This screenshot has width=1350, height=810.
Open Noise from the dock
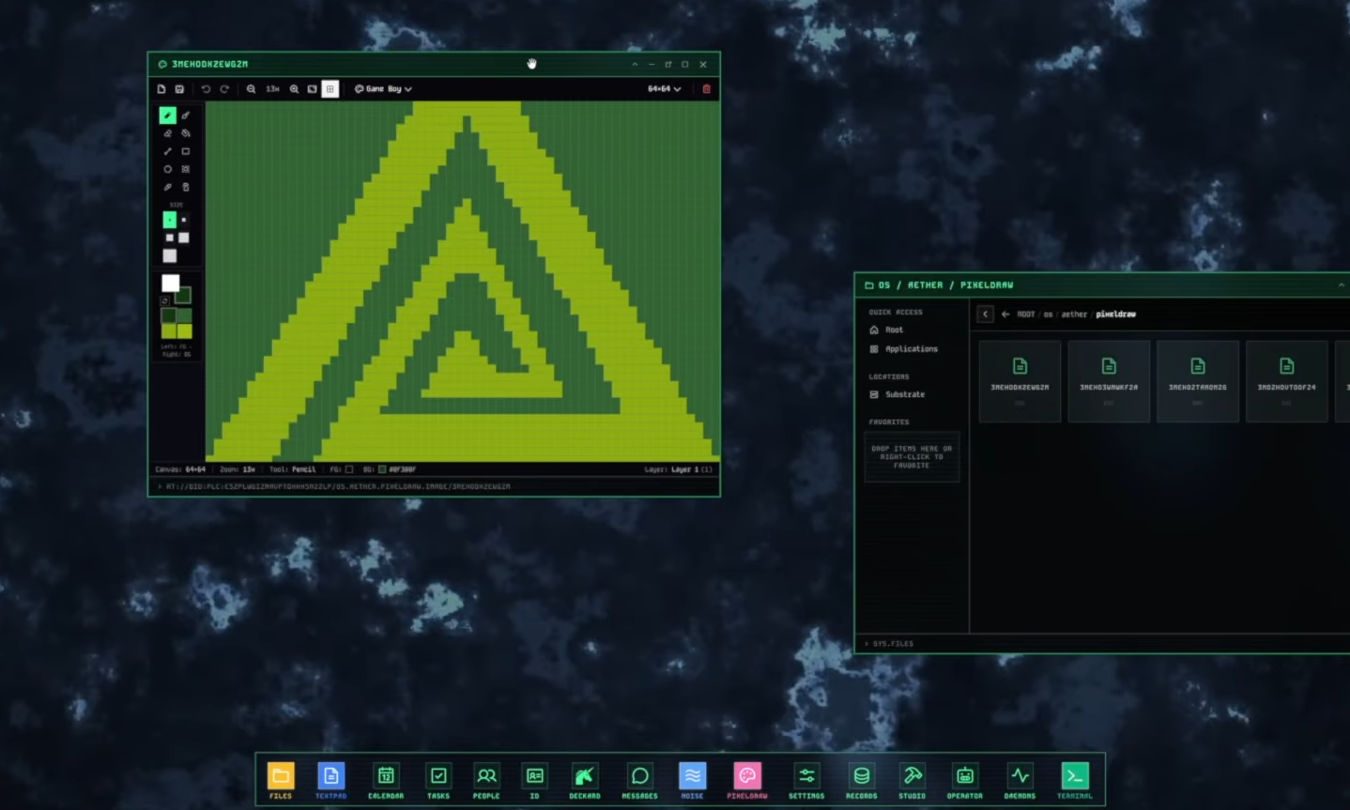pos(692,780)
